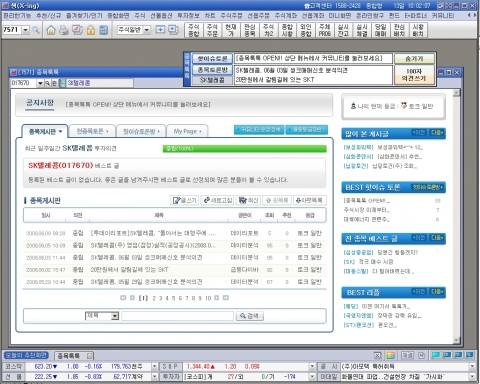
Task: Click the 이전 button in BEST 리플
Action: coord(419,292)
